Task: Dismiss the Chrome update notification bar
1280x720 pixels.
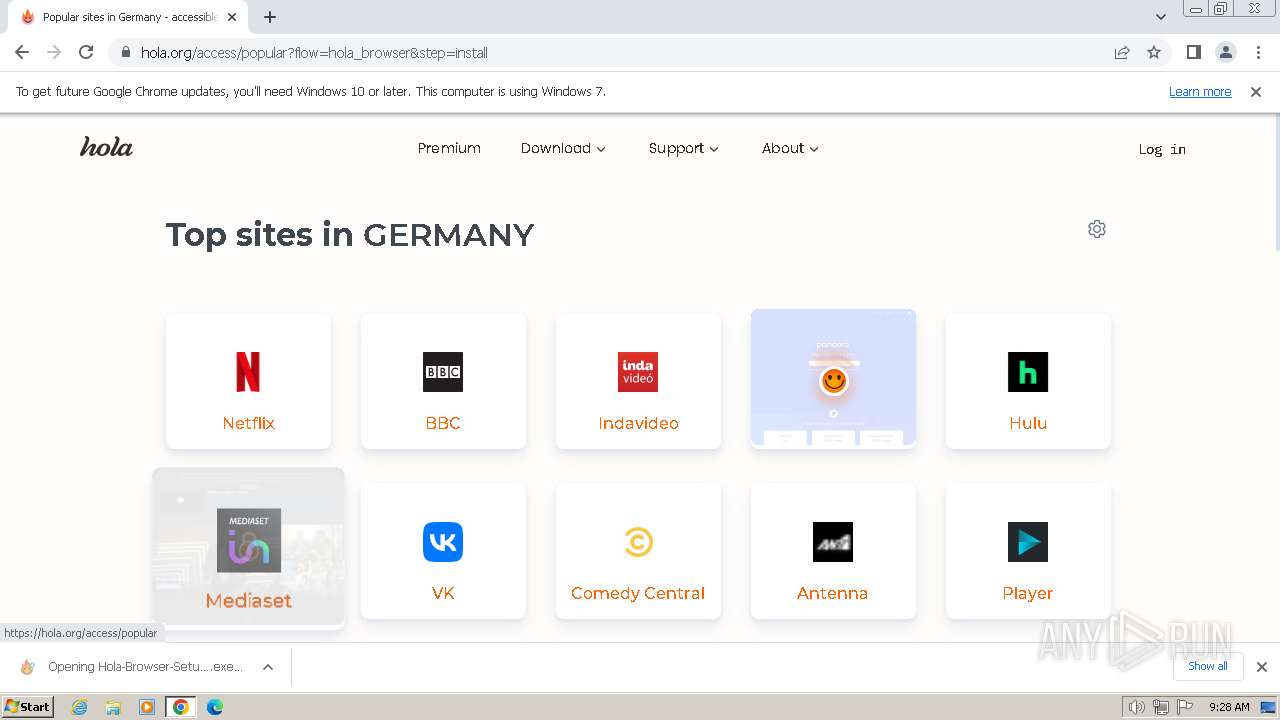Action: (1256, 91)
